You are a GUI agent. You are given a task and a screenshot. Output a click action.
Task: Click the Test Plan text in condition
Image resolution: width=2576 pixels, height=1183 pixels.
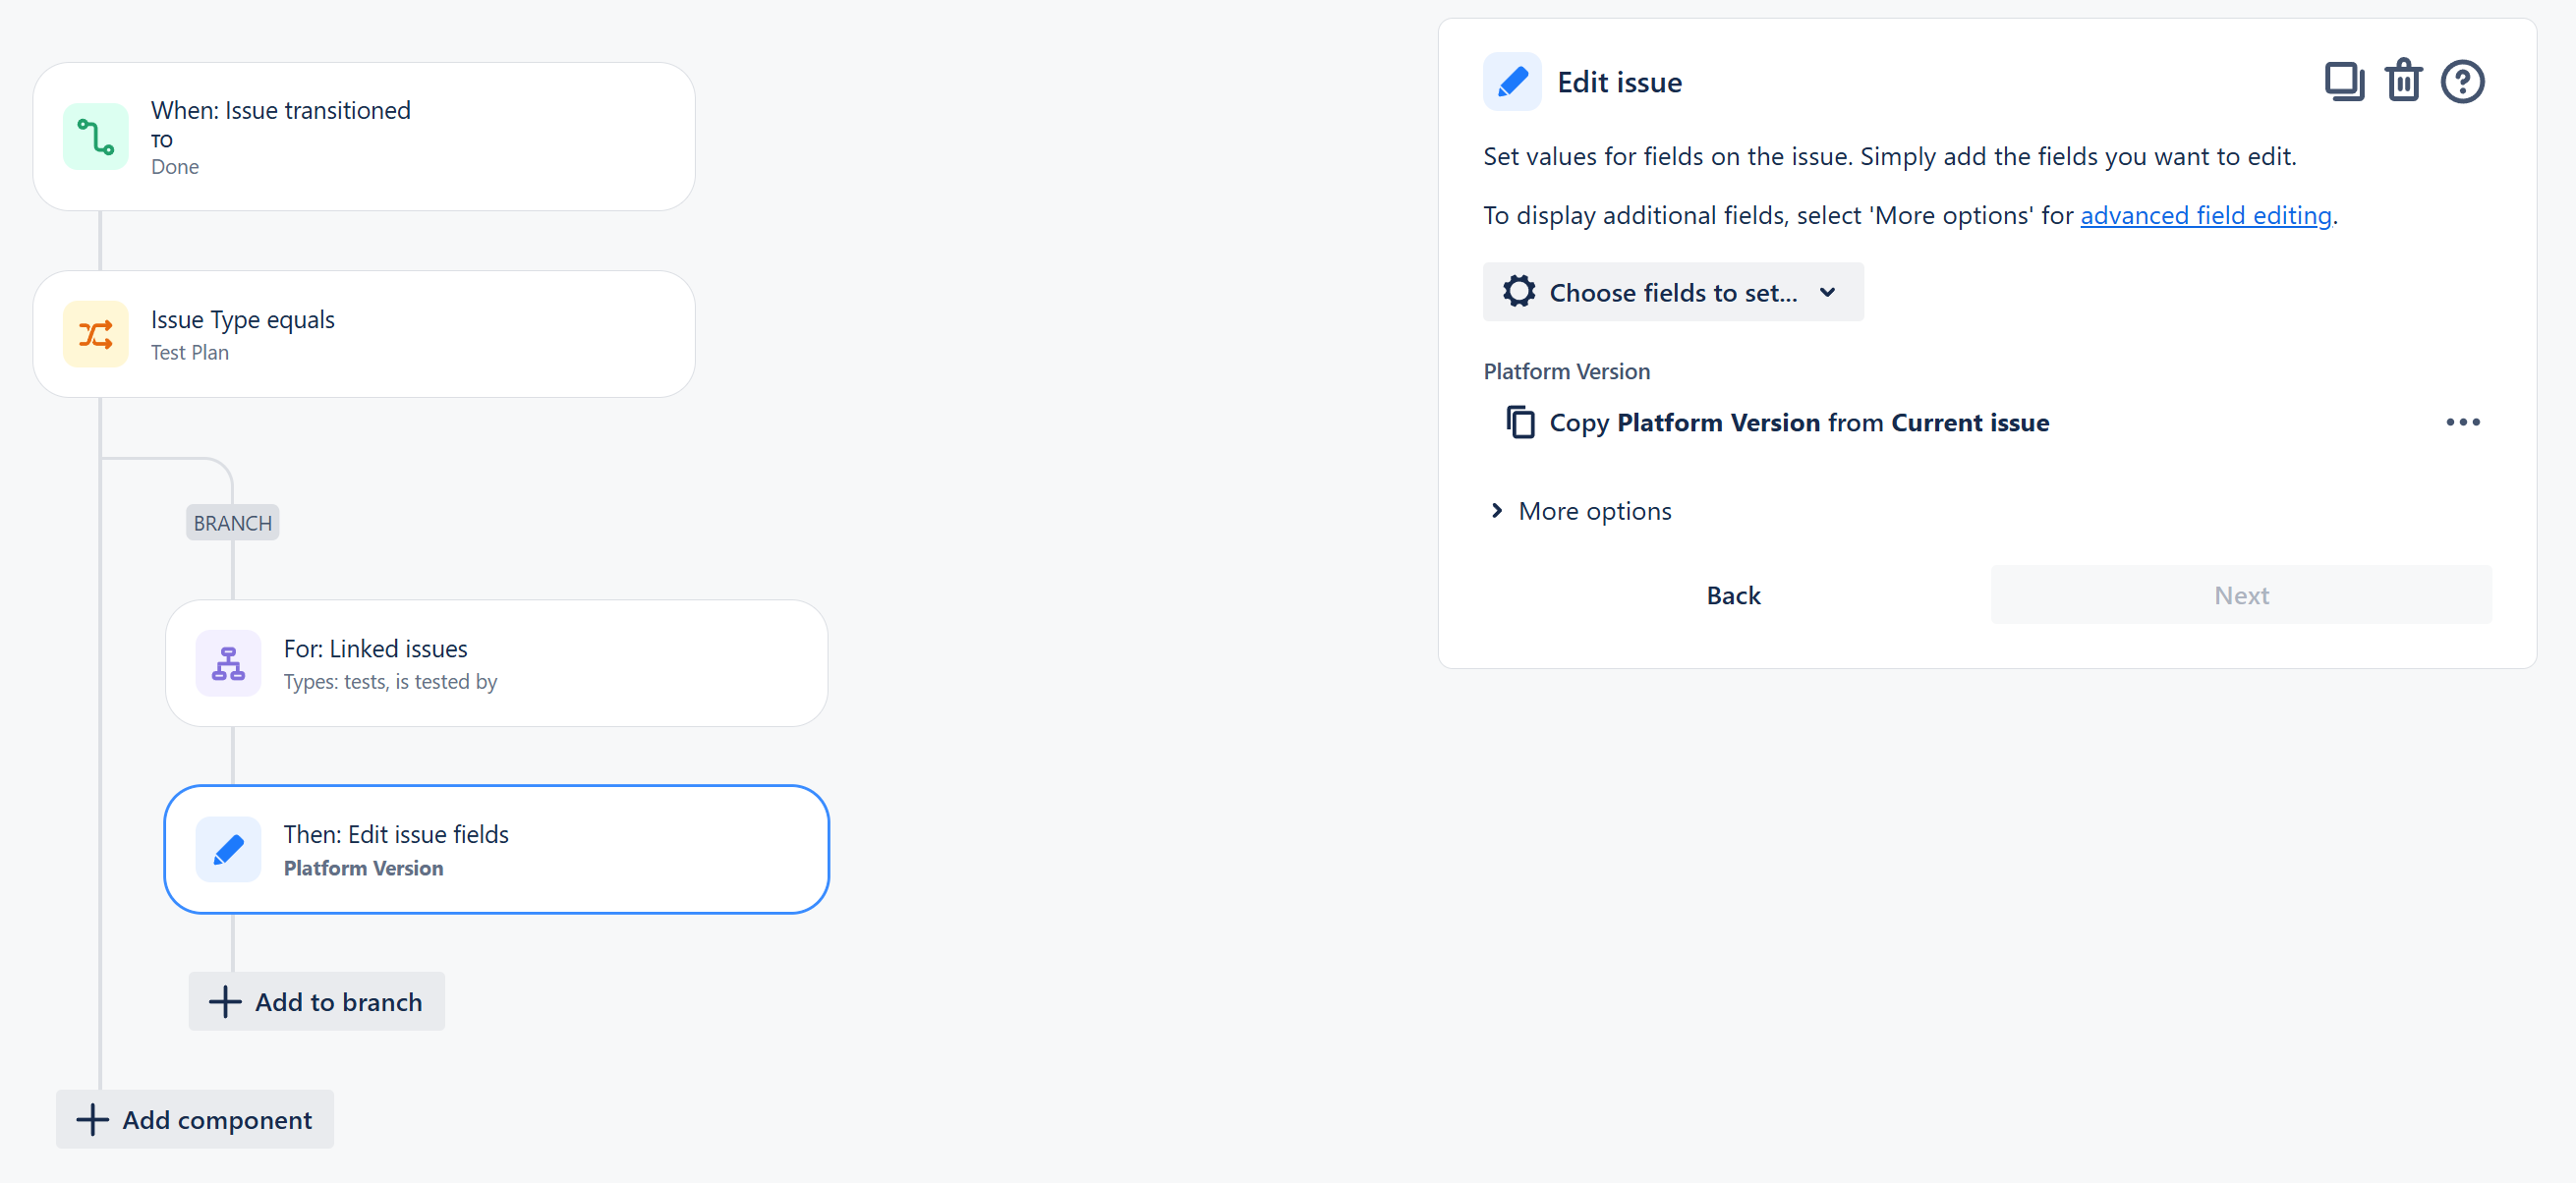click(x=189, y=353)
